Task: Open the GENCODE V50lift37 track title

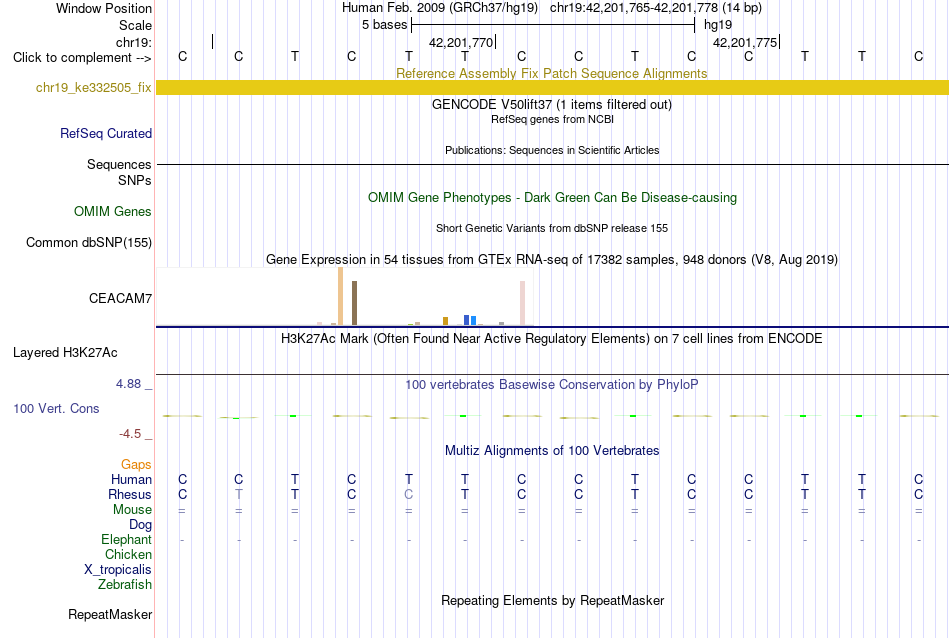Action: [551, 104]
